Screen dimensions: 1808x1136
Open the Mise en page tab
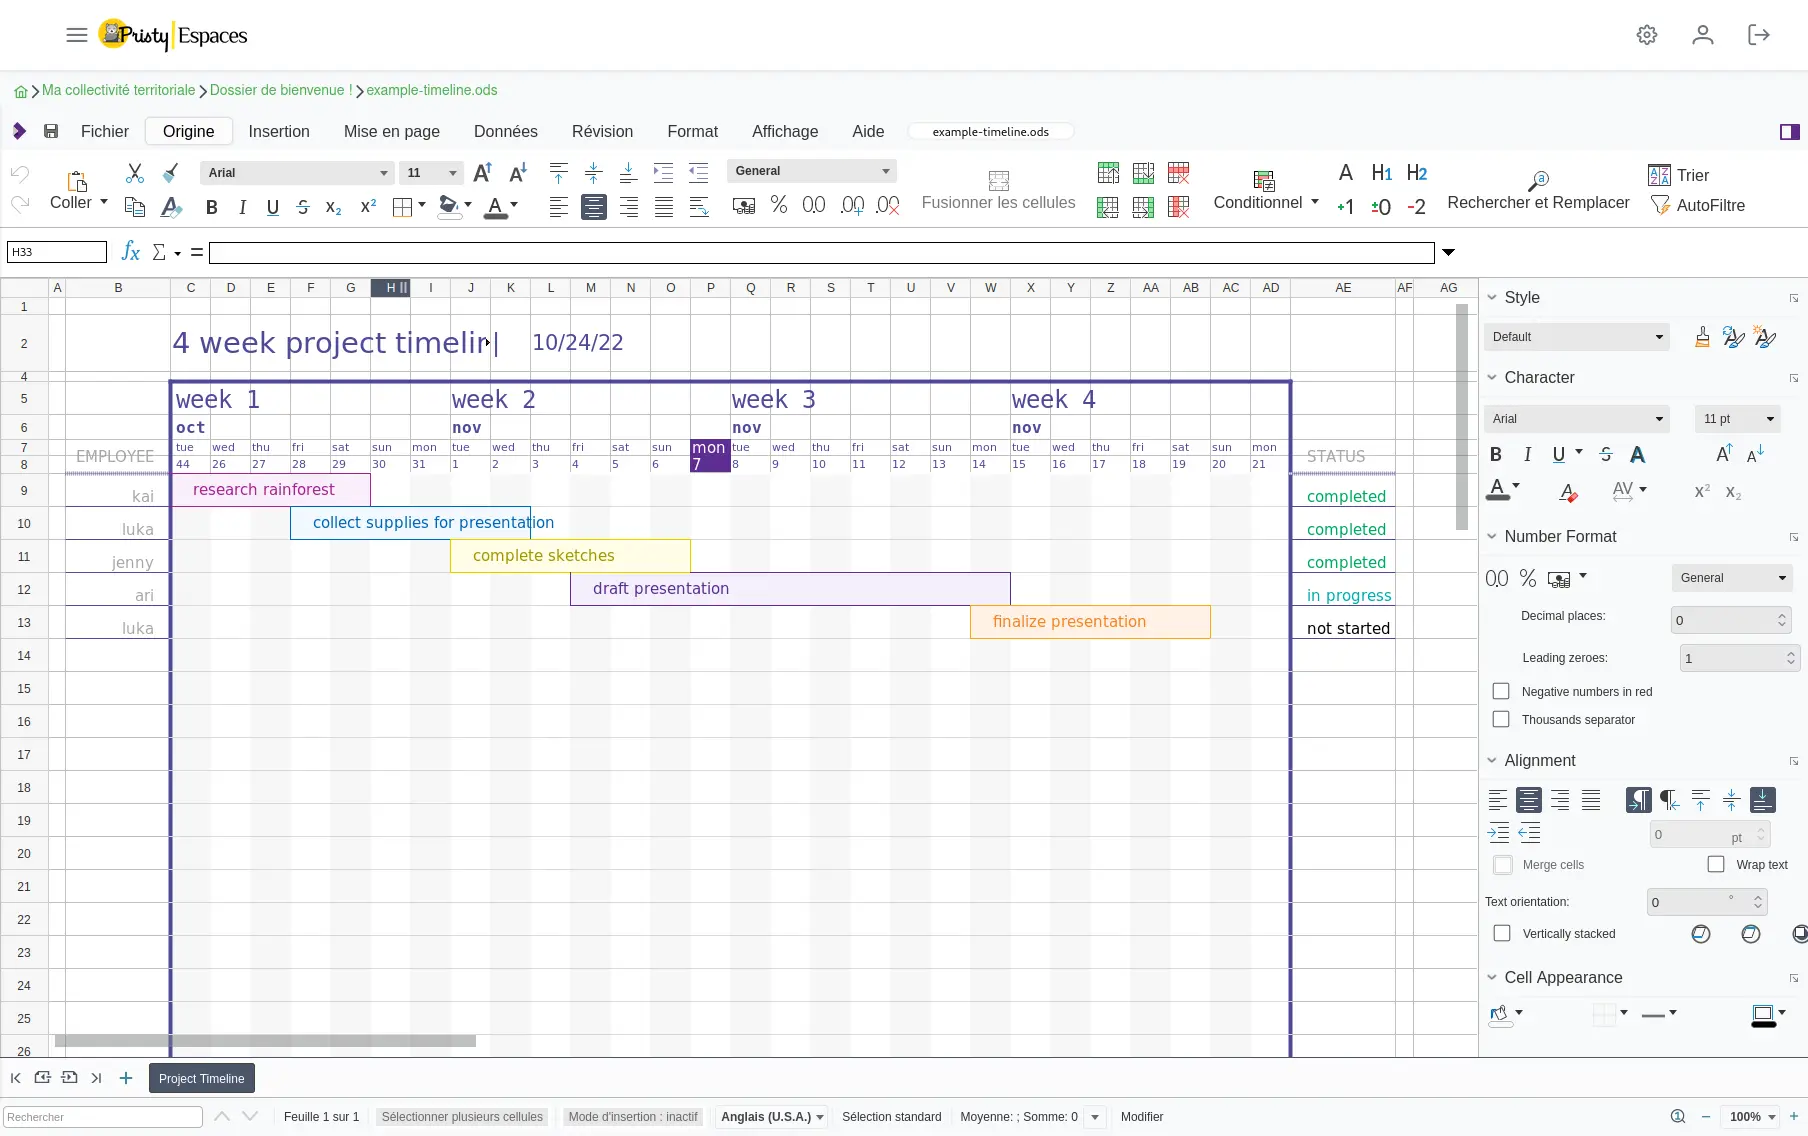point(392,132)
